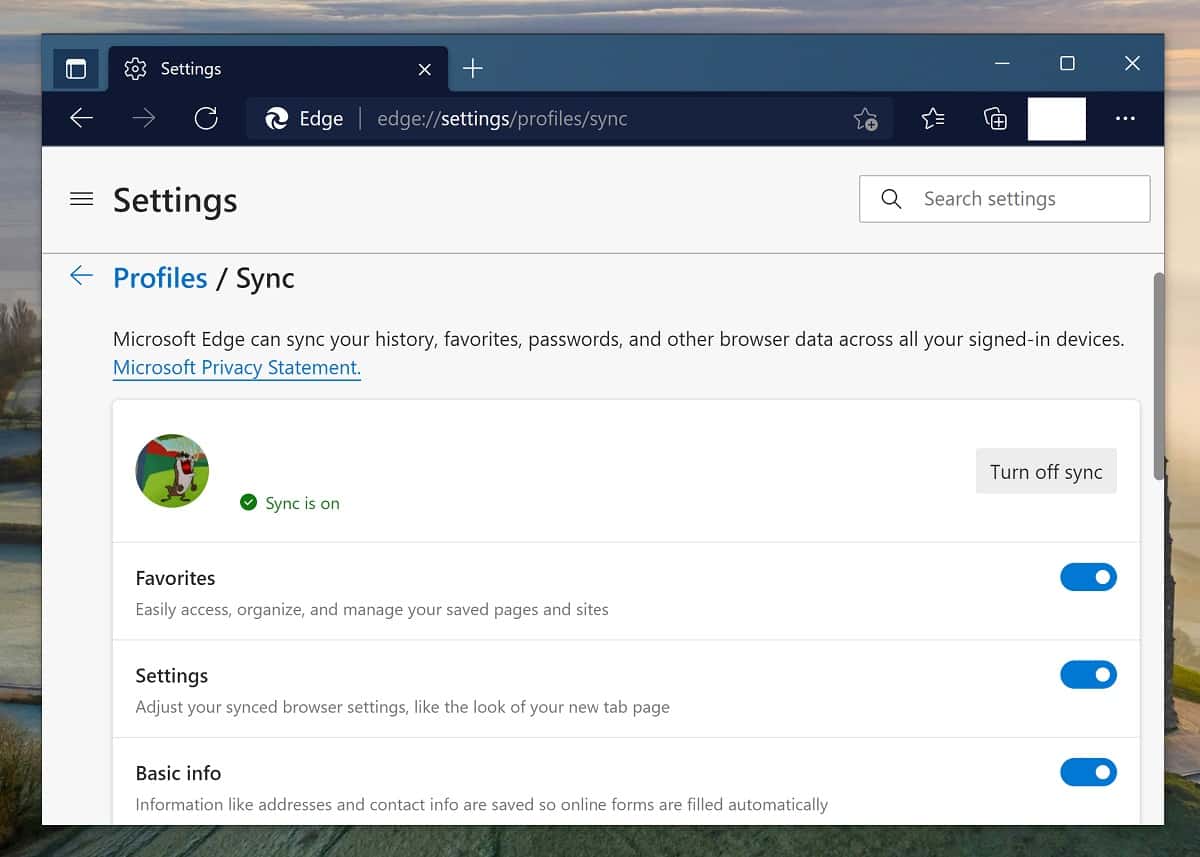Return to Profiles with the blue back arrow
Image resolution: width=1200 pixels, height=857 pixels.
[x=81, y=276]
